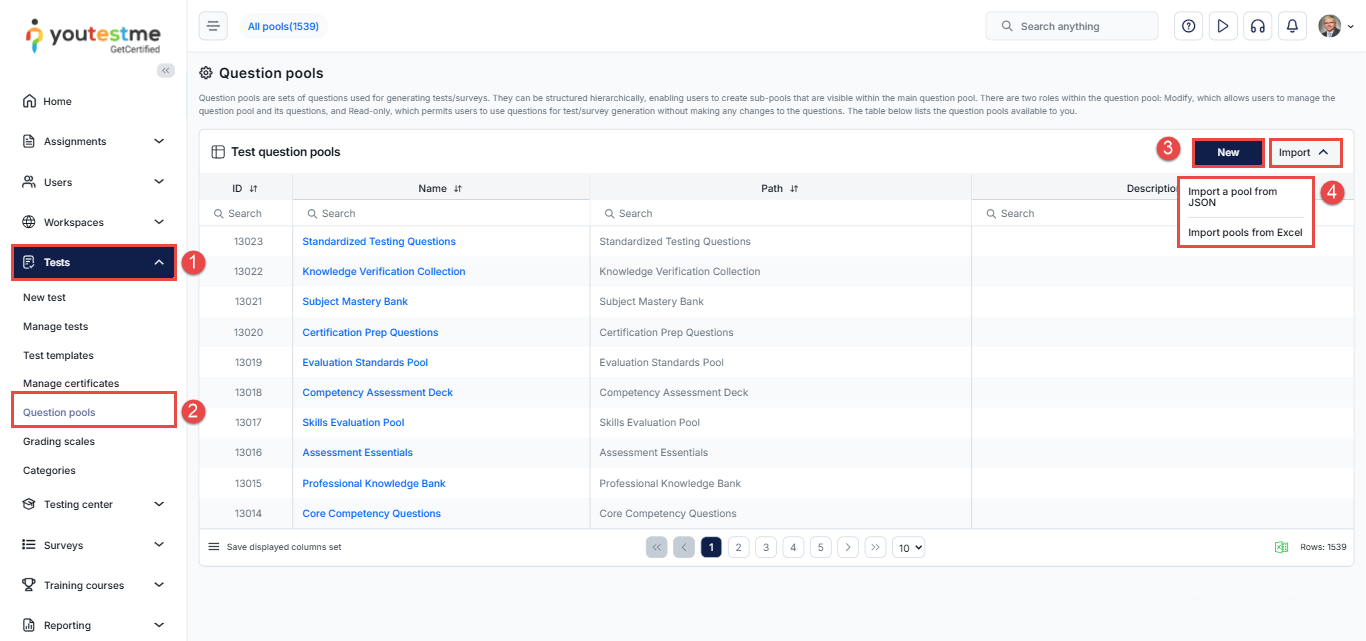This screenshot has width=1366, height=641.
Task: Open the help question mark icon
Action: pyautogui.click(x=1188, y=26)
